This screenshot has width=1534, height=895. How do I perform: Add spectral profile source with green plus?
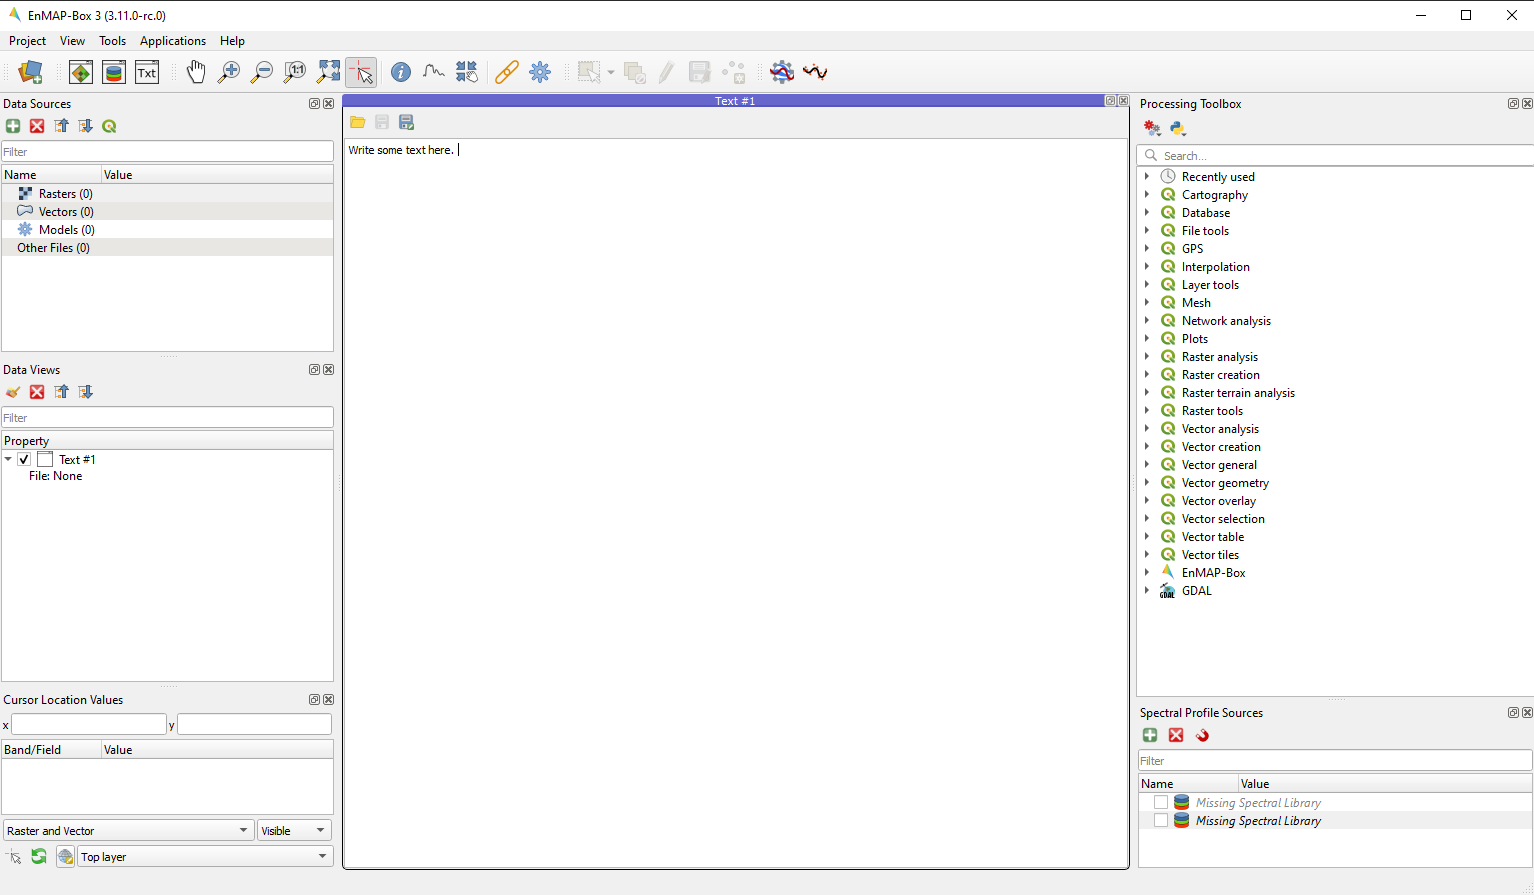pos(1150,735)
